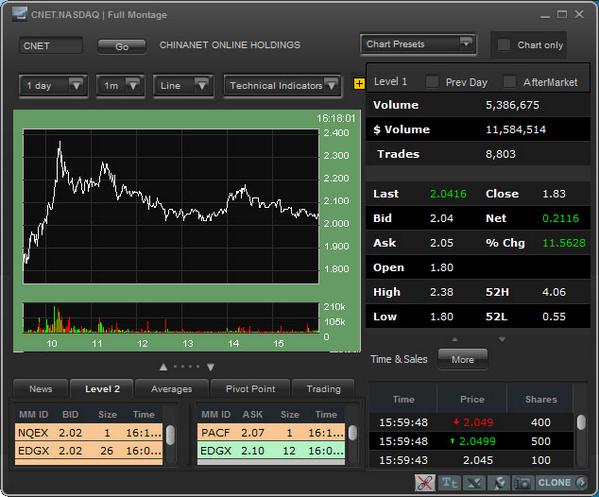This screenshot has height=497, width=599.
Task: Click the small down arrow under Level 1 quotes
Action: 502,339
